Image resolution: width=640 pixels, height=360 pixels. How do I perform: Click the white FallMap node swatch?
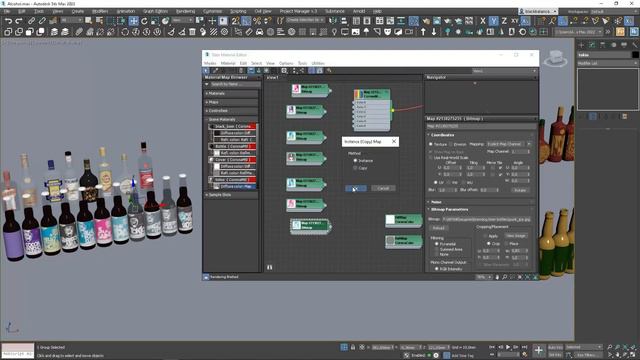[x=391, y=220]
